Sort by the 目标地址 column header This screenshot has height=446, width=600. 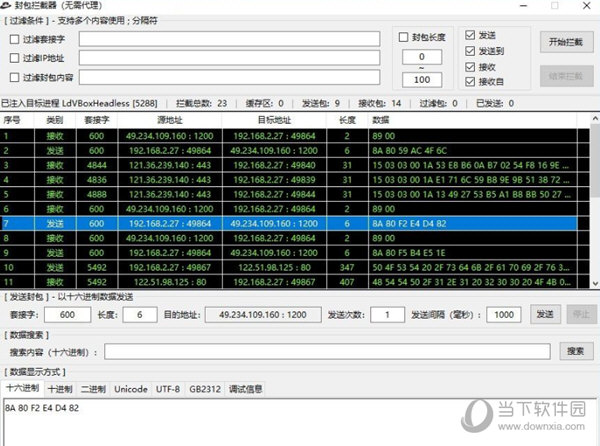click(x=274, y=120)
